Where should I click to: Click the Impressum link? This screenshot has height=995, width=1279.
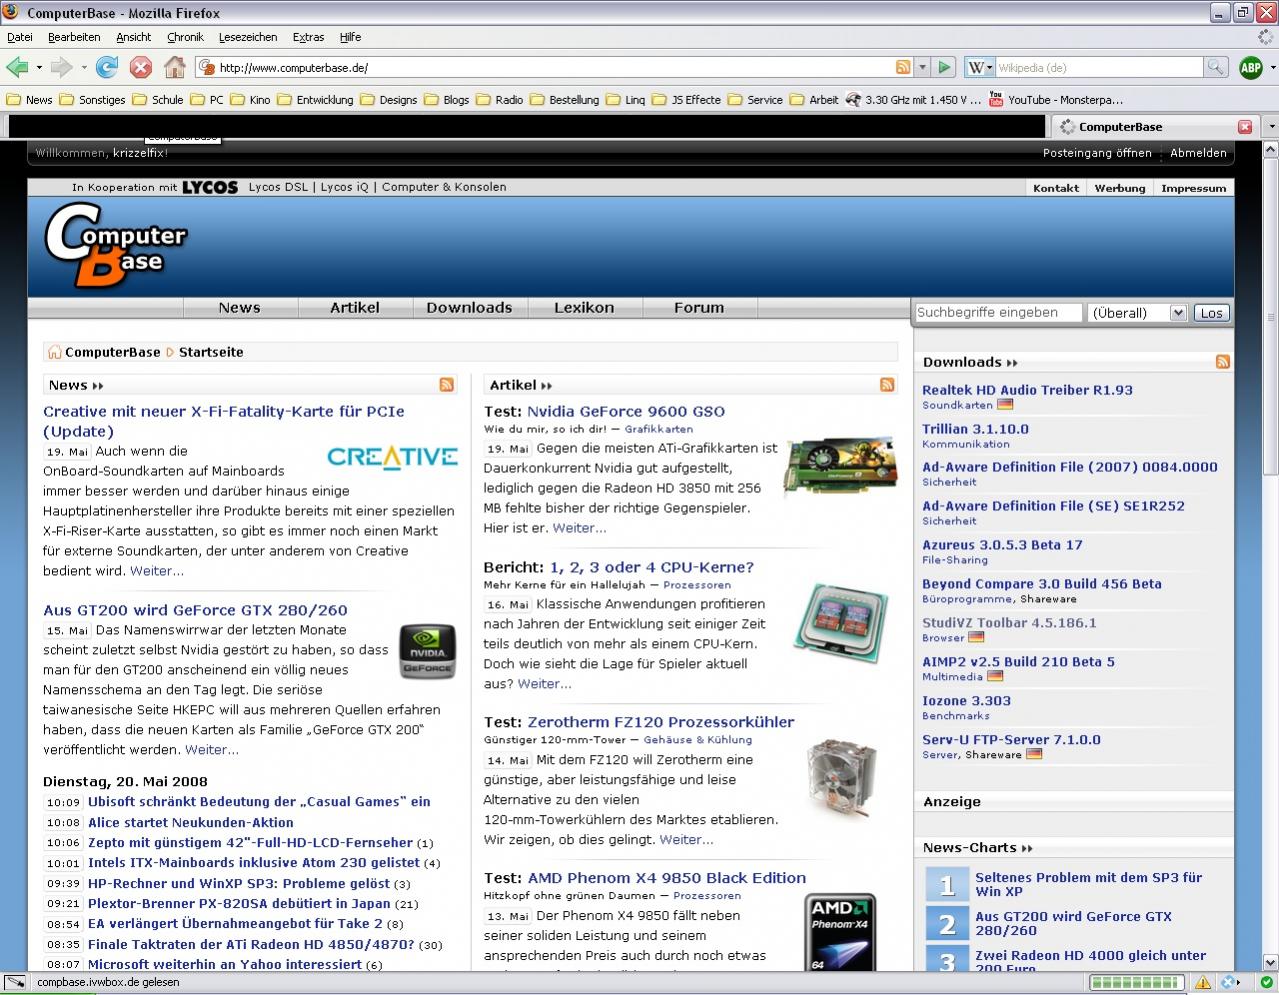tap(1193, 188)
